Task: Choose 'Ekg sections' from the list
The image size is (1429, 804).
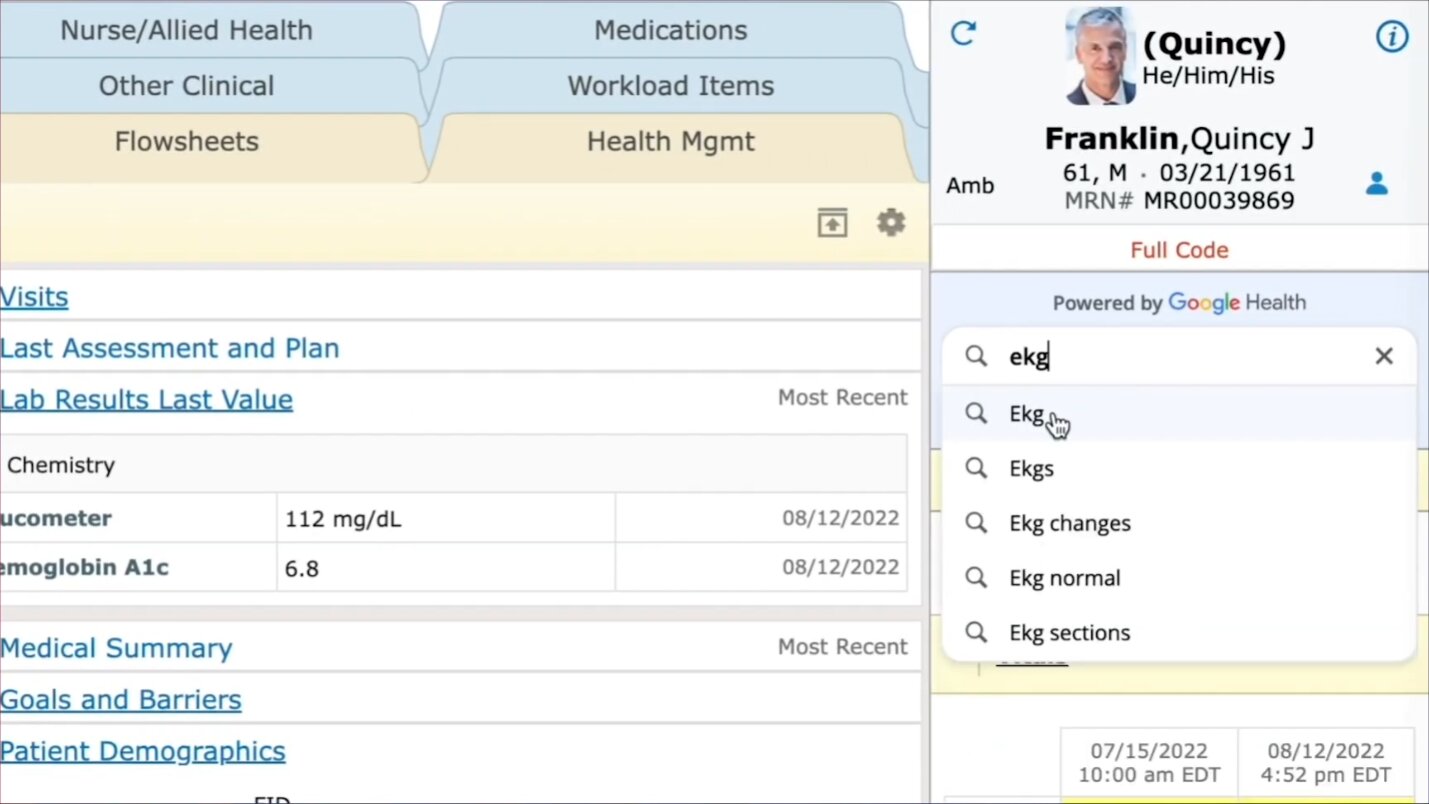Action: 1069,633
